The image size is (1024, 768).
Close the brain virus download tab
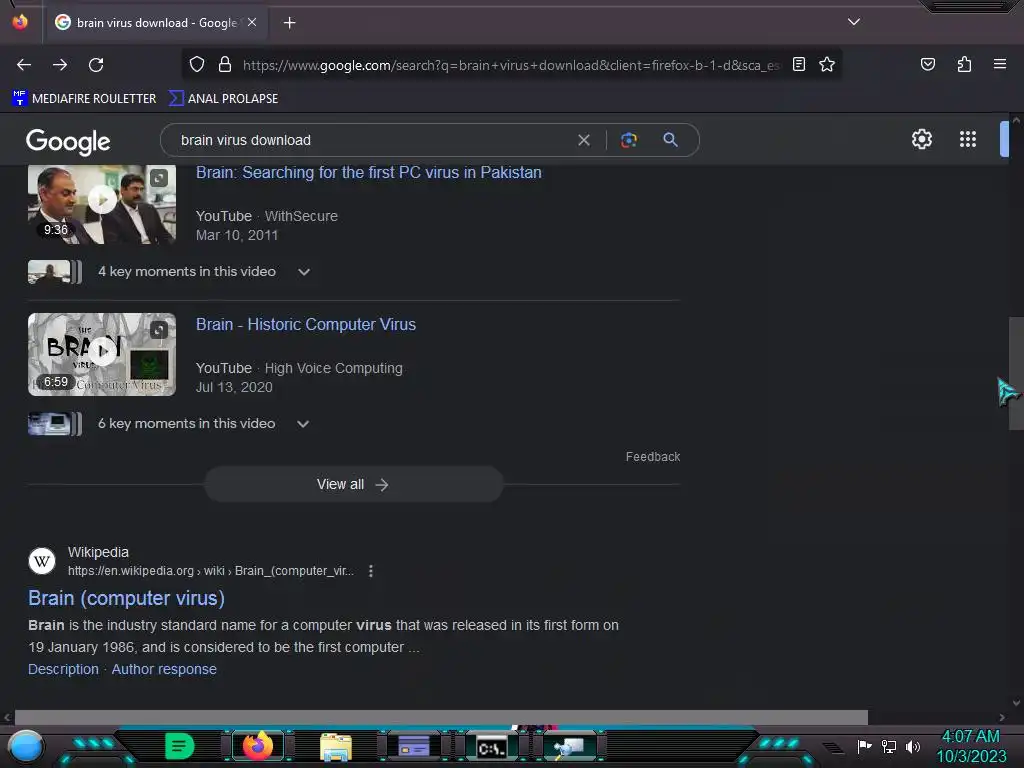click(x=252, y=22)
